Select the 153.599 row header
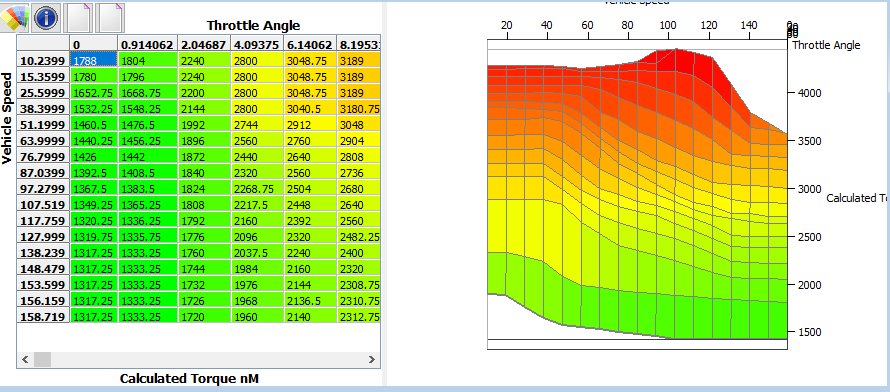This screenshot has height=392, width=890. click(x=43, y=284)
